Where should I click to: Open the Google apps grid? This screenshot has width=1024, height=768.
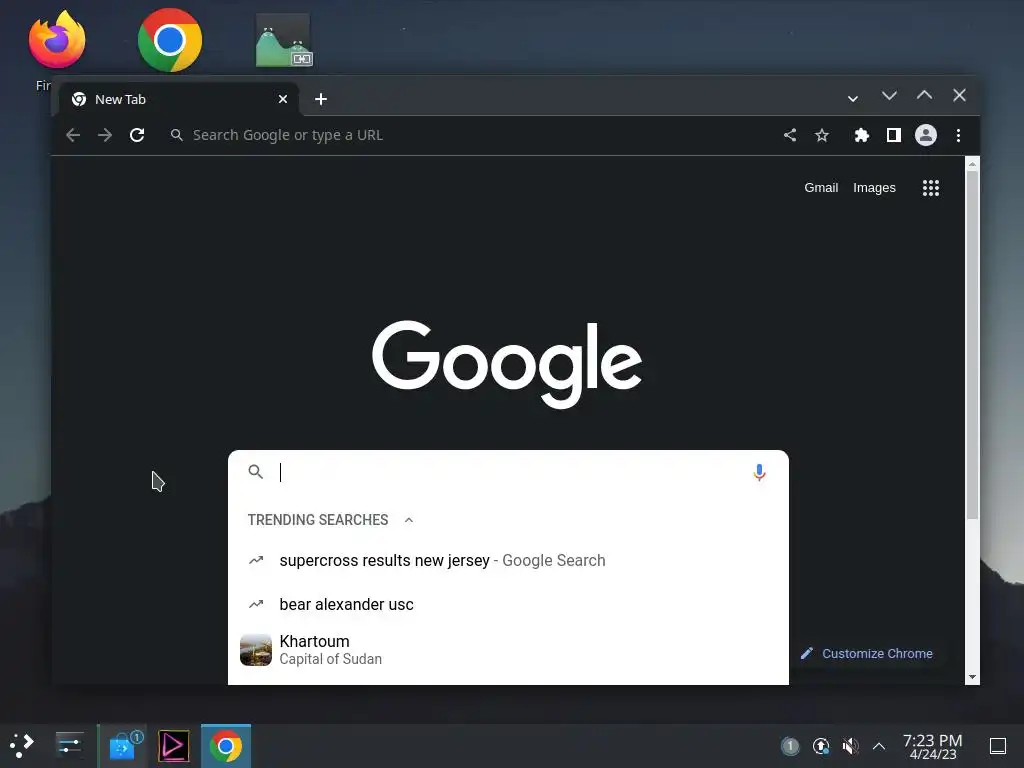point(931,188)
